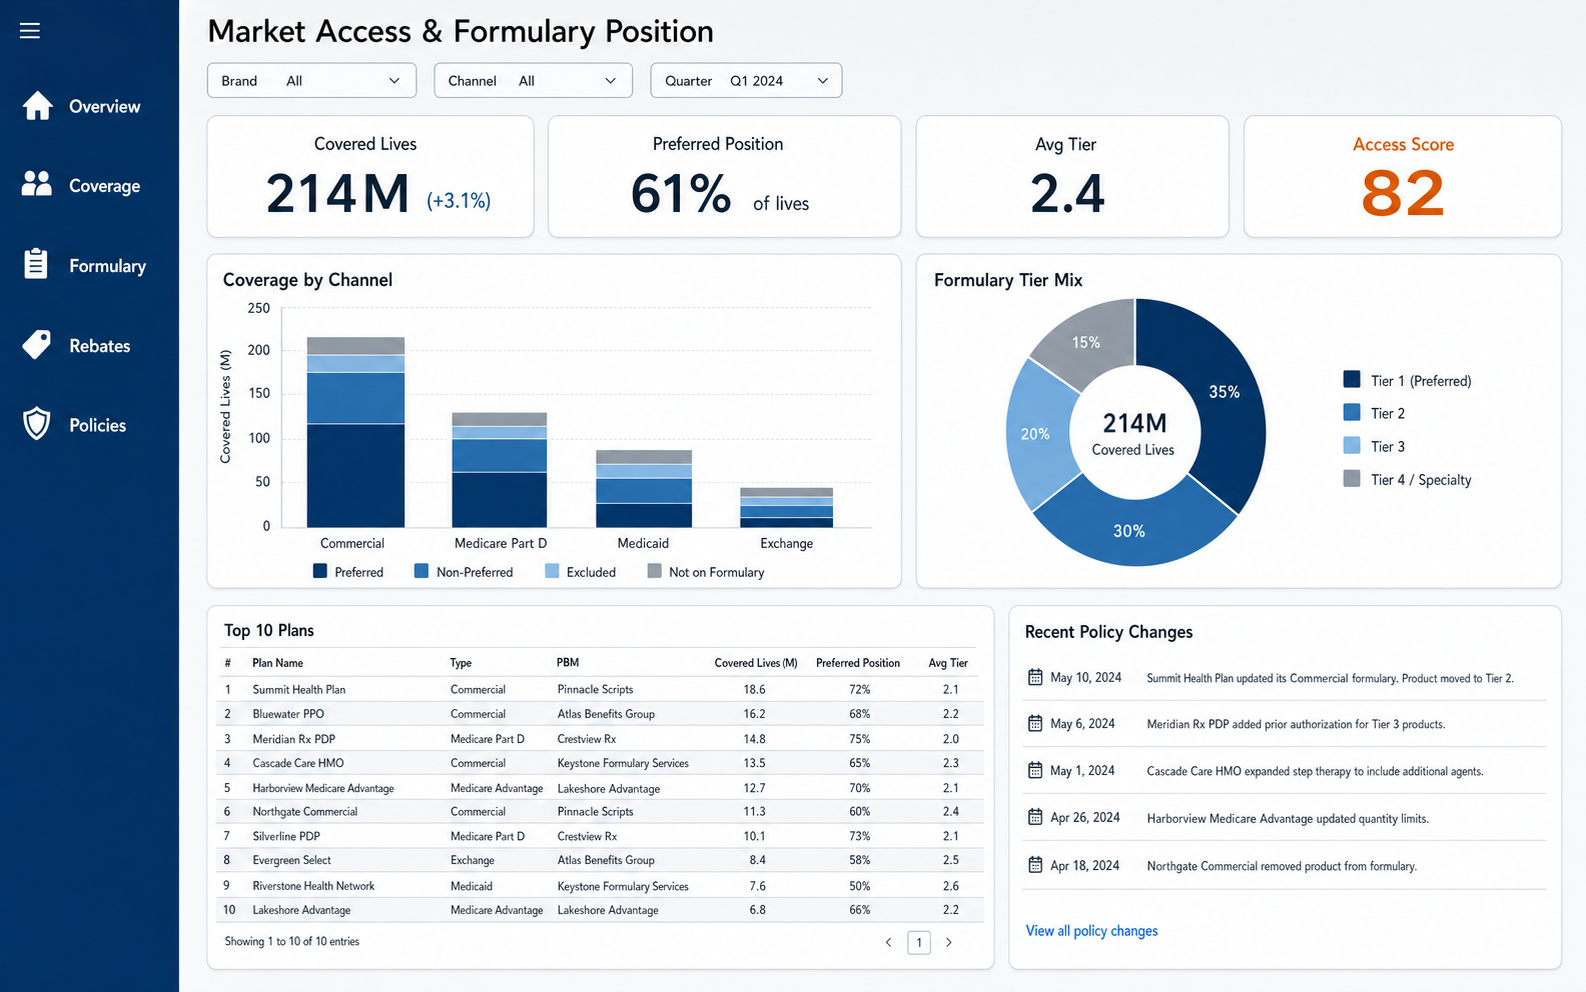
Task: Sort table by Preferred Position header
Action: (858, 663)
